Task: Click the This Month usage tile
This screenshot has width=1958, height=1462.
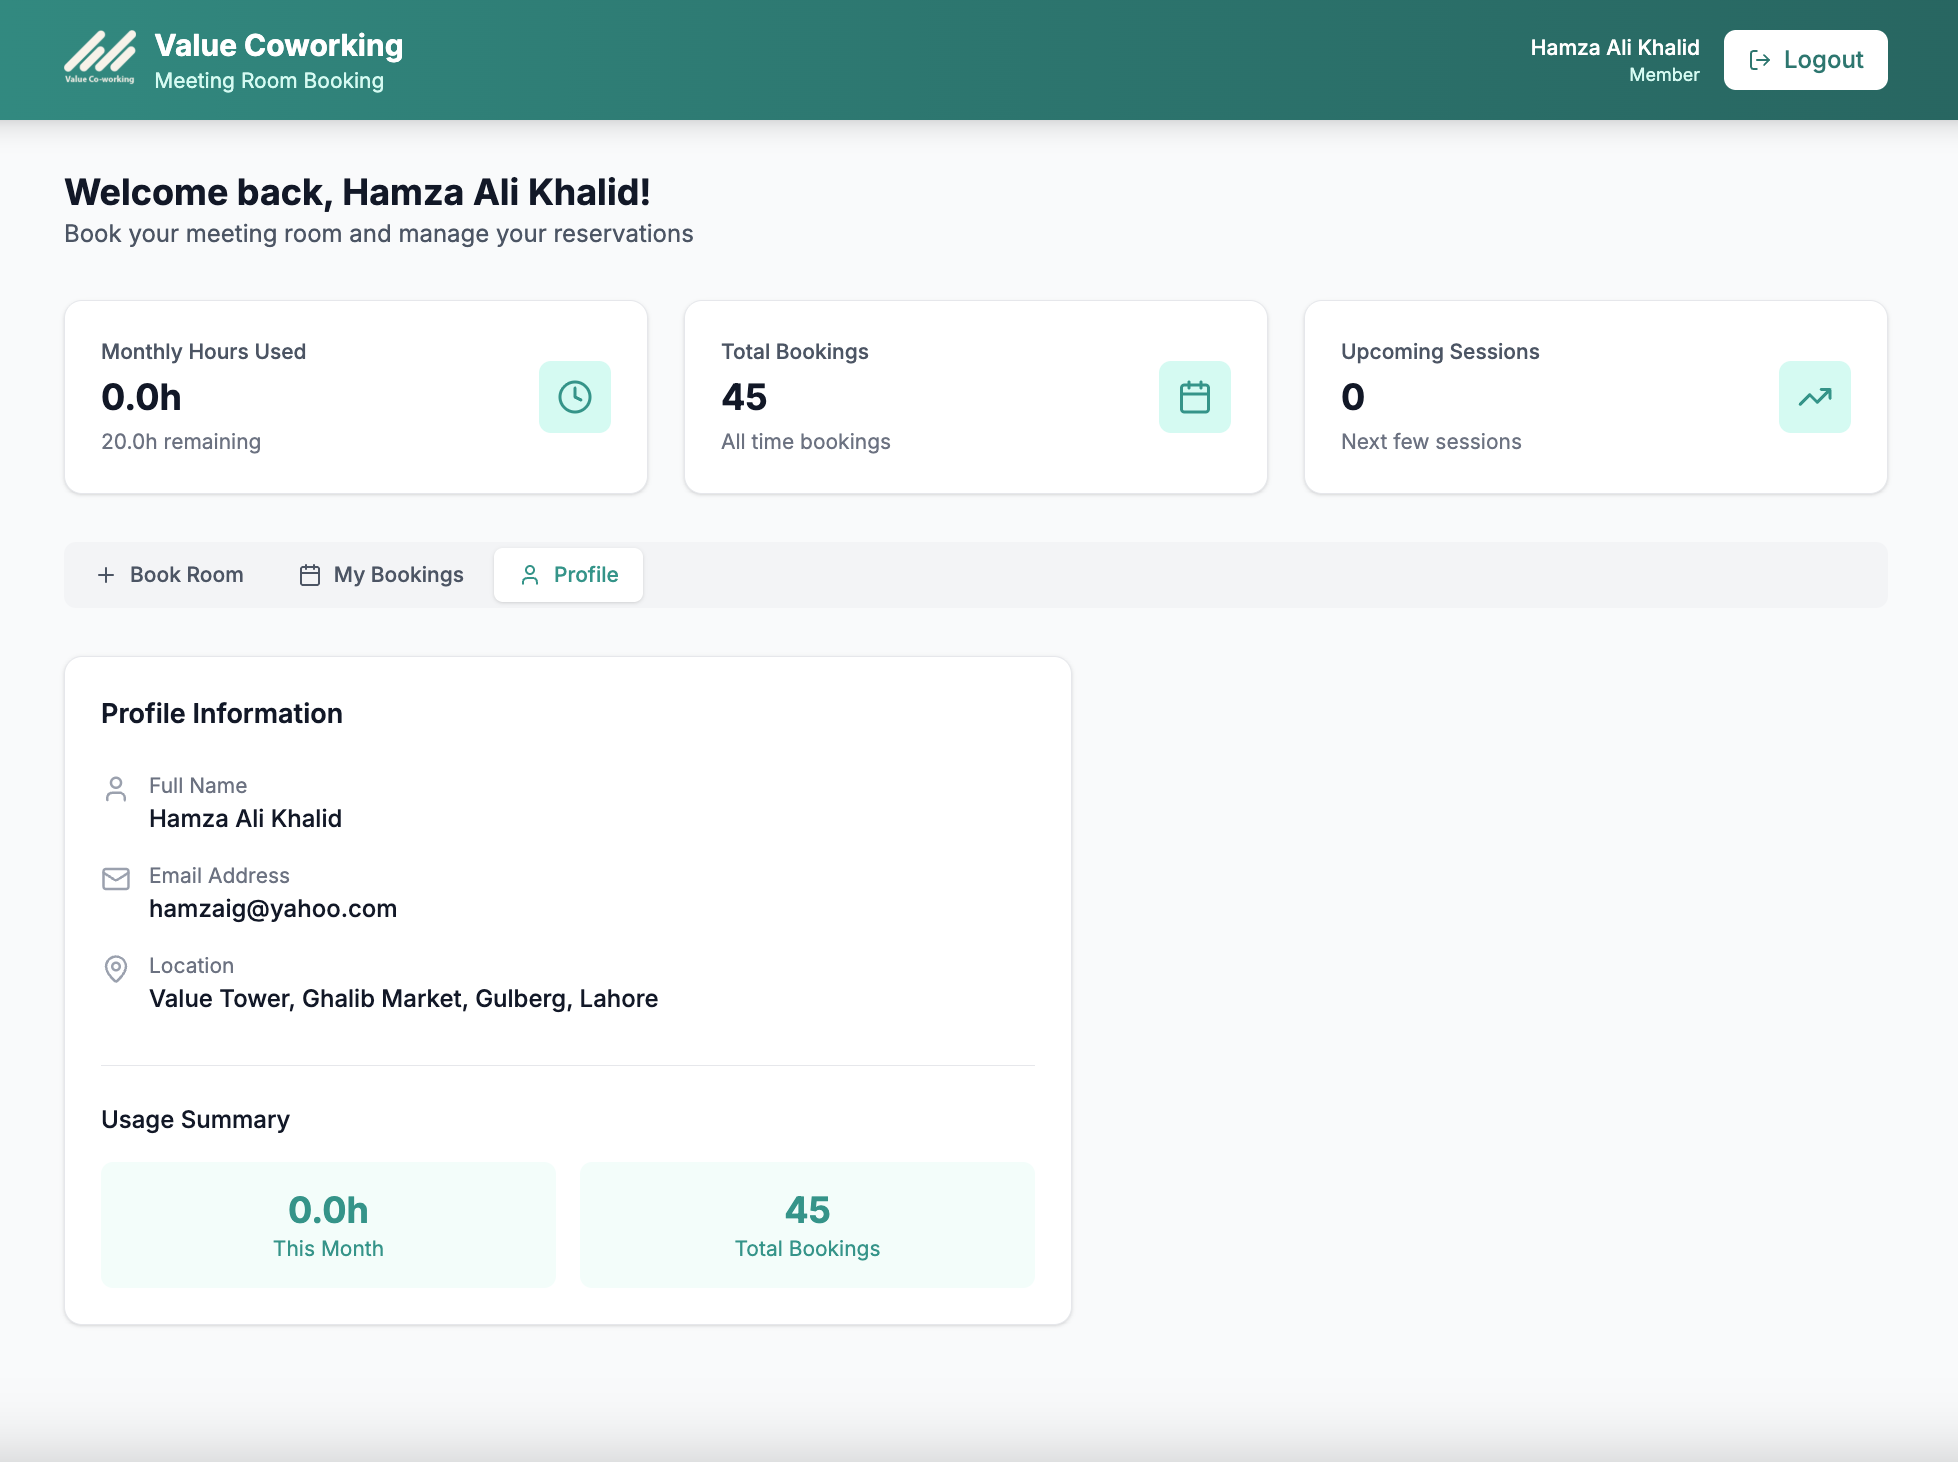Action: click(328, 1225)
